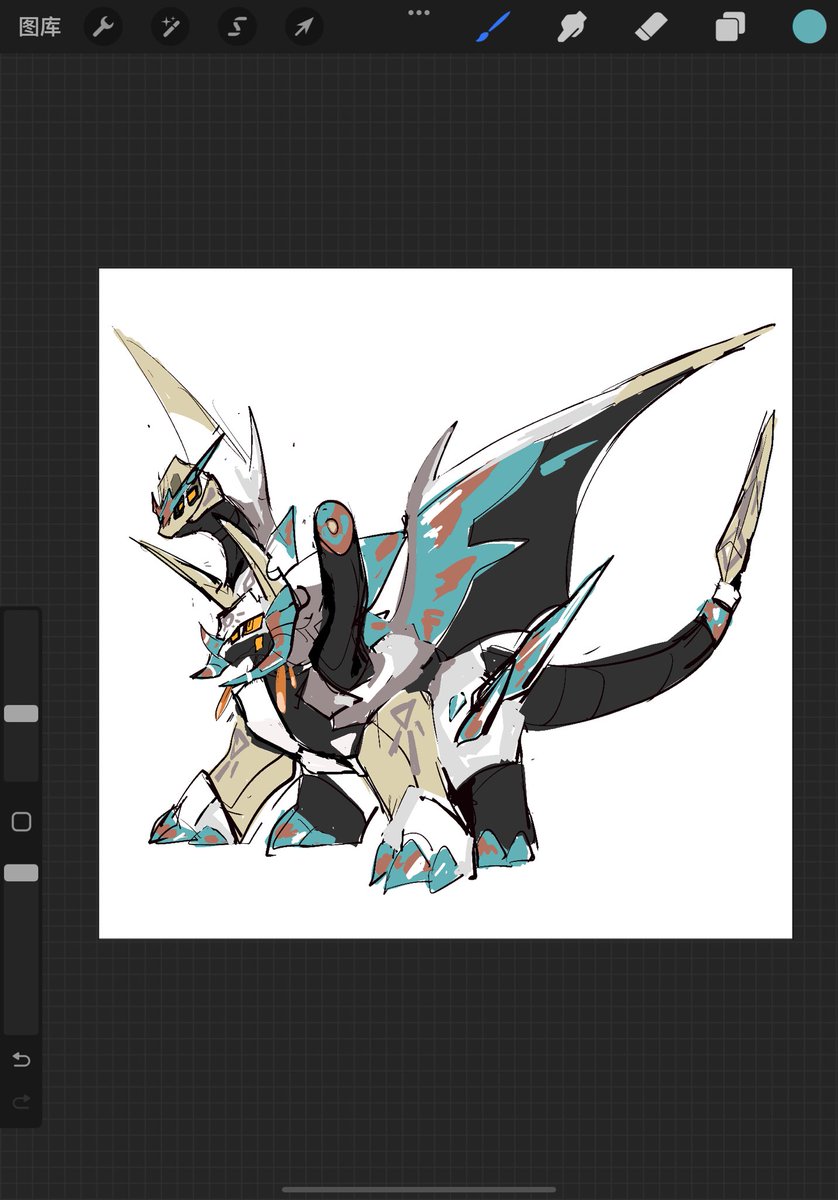Activate the Transform arrow tool
838x1200 pixels.
304,27
